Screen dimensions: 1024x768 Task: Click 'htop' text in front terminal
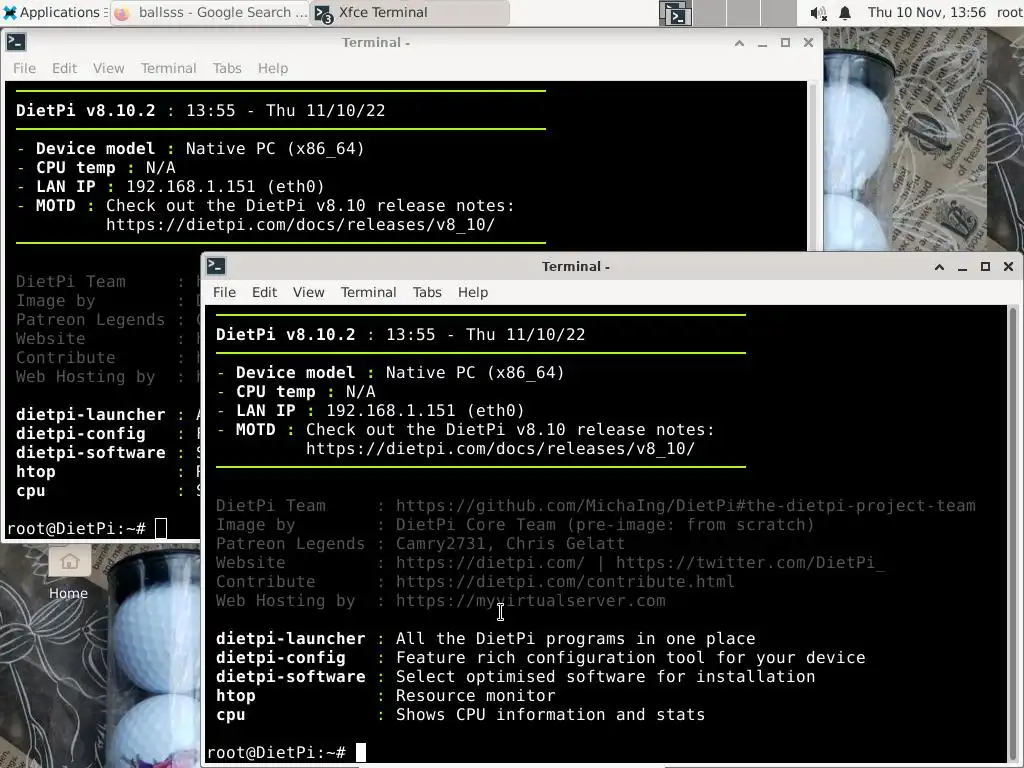pos(236,696)
